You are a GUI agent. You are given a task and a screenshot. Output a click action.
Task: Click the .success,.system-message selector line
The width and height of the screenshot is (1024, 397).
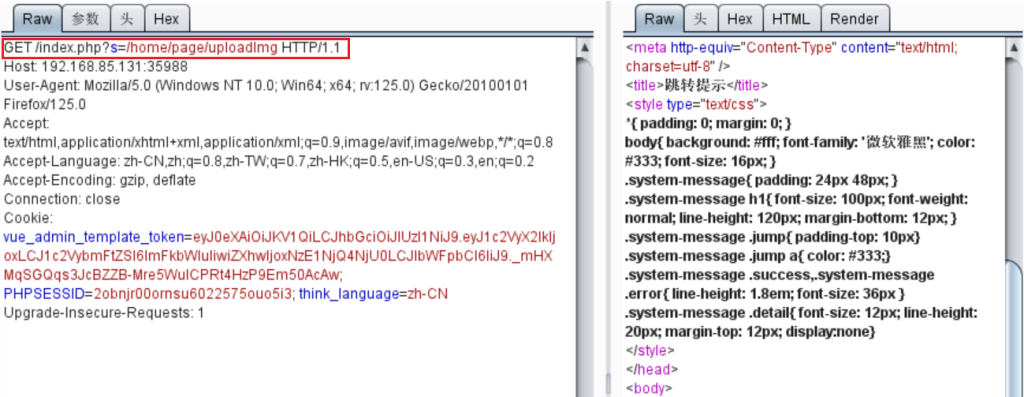[780, 274]
